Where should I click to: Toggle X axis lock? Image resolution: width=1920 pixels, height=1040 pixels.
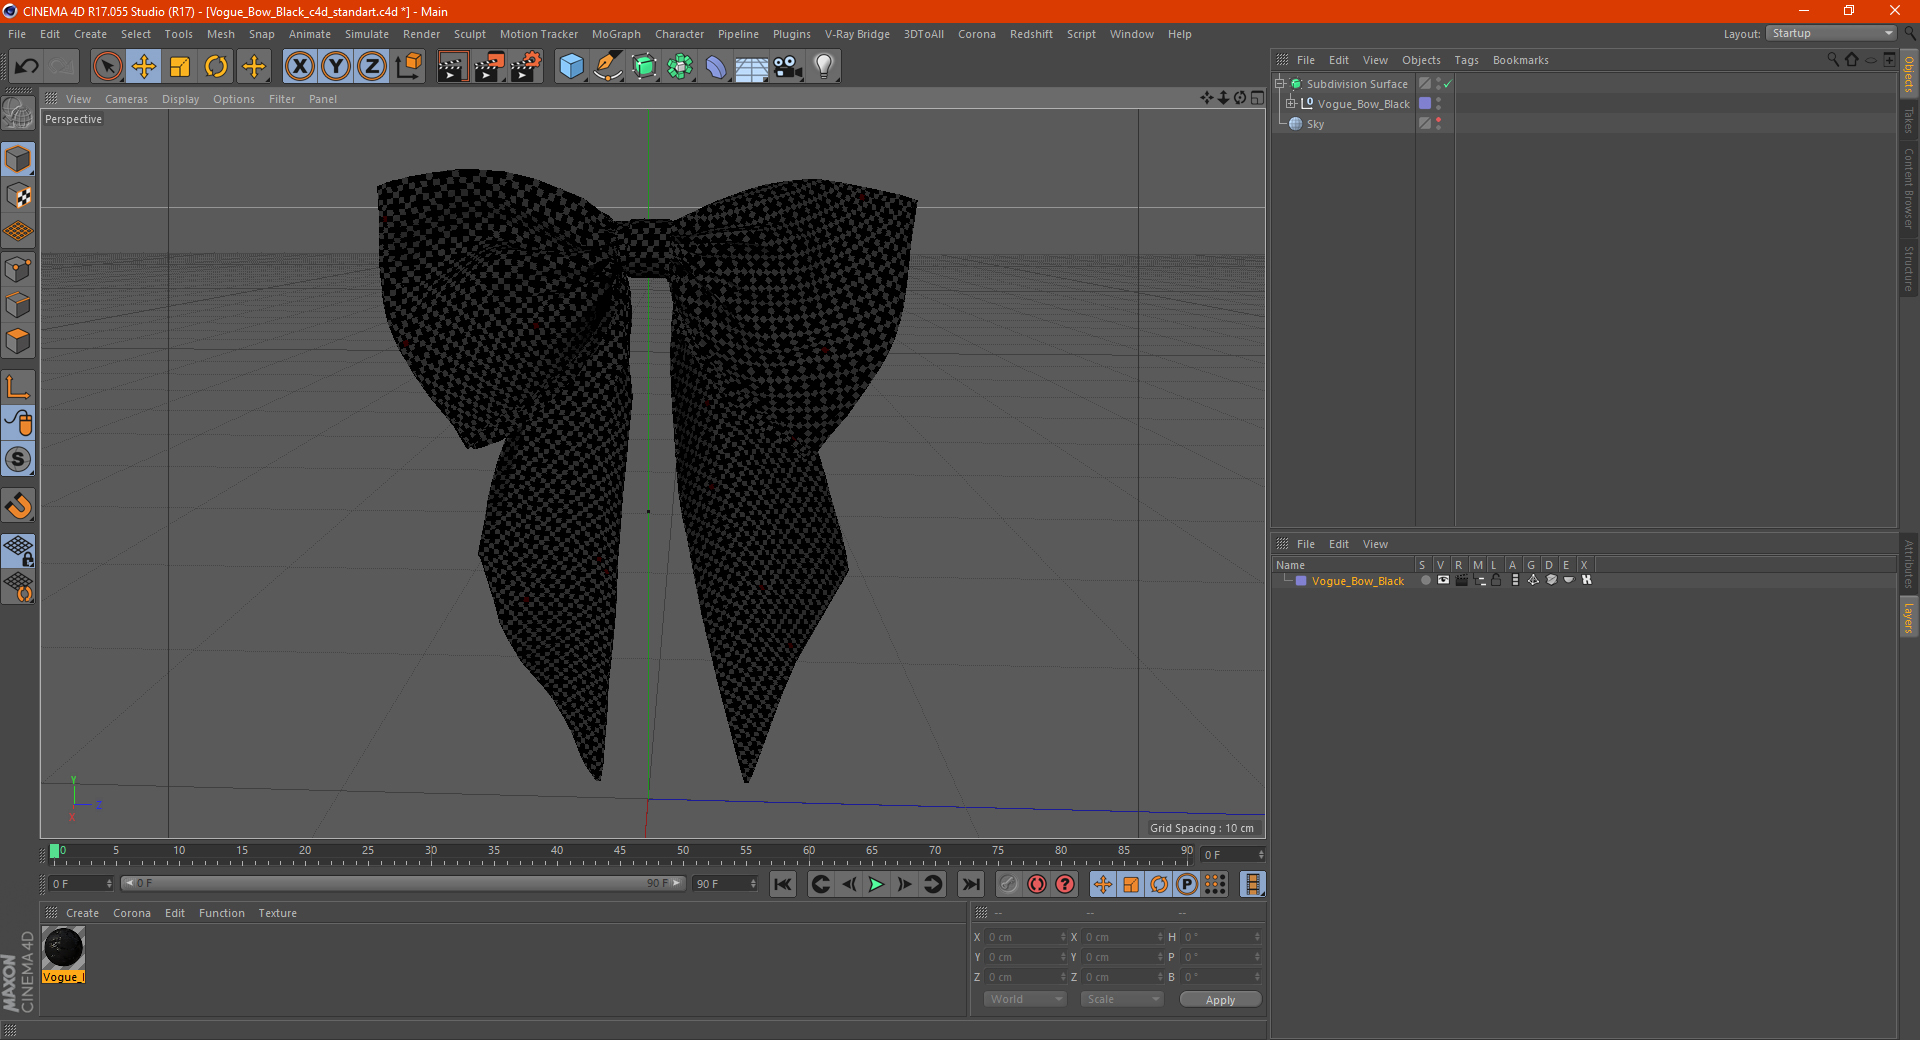(299, 67)
